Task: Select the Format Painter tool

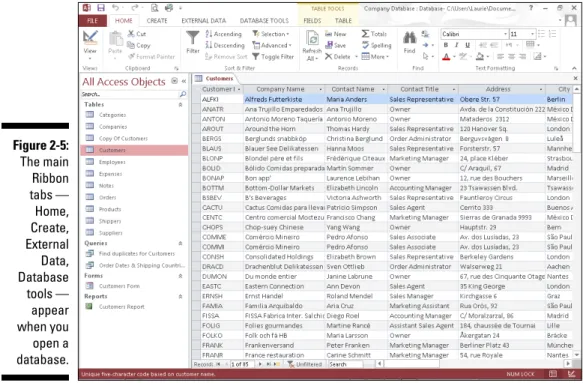Action: pyautogui.click(x=151, y=57)
